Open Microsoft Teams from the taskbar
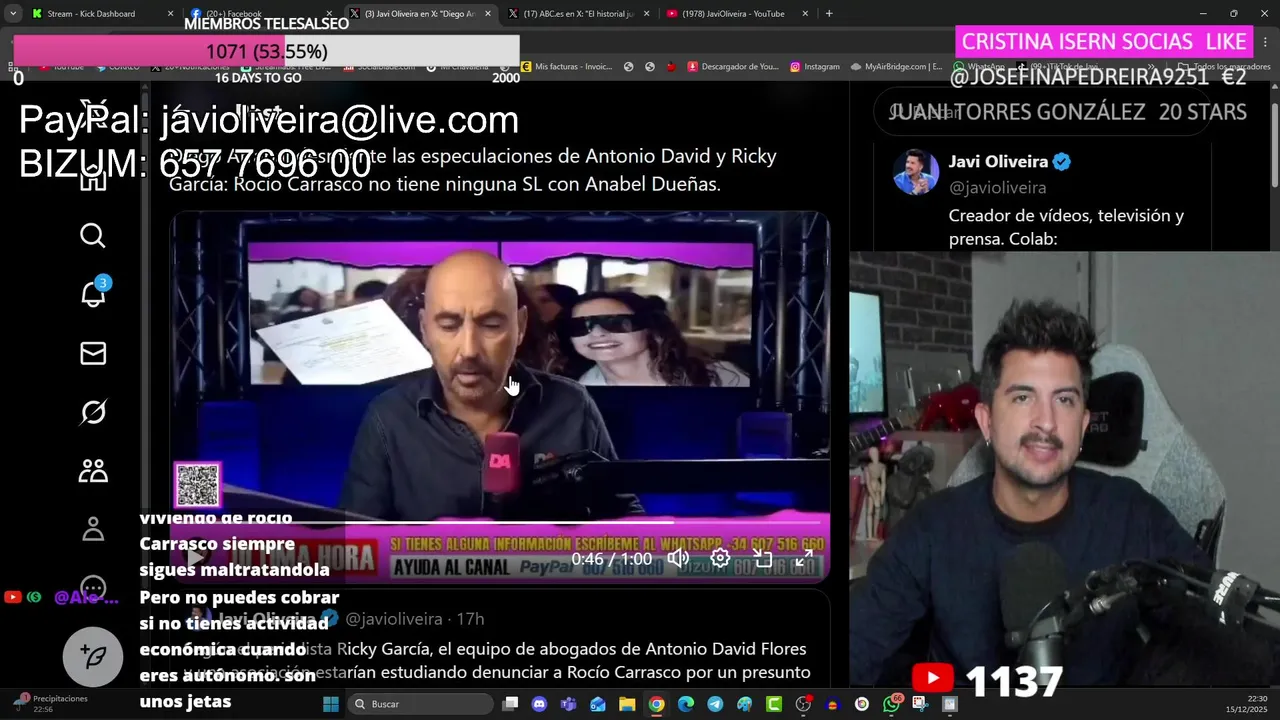Screen dimensions: 1280x720 coord(568,704)
